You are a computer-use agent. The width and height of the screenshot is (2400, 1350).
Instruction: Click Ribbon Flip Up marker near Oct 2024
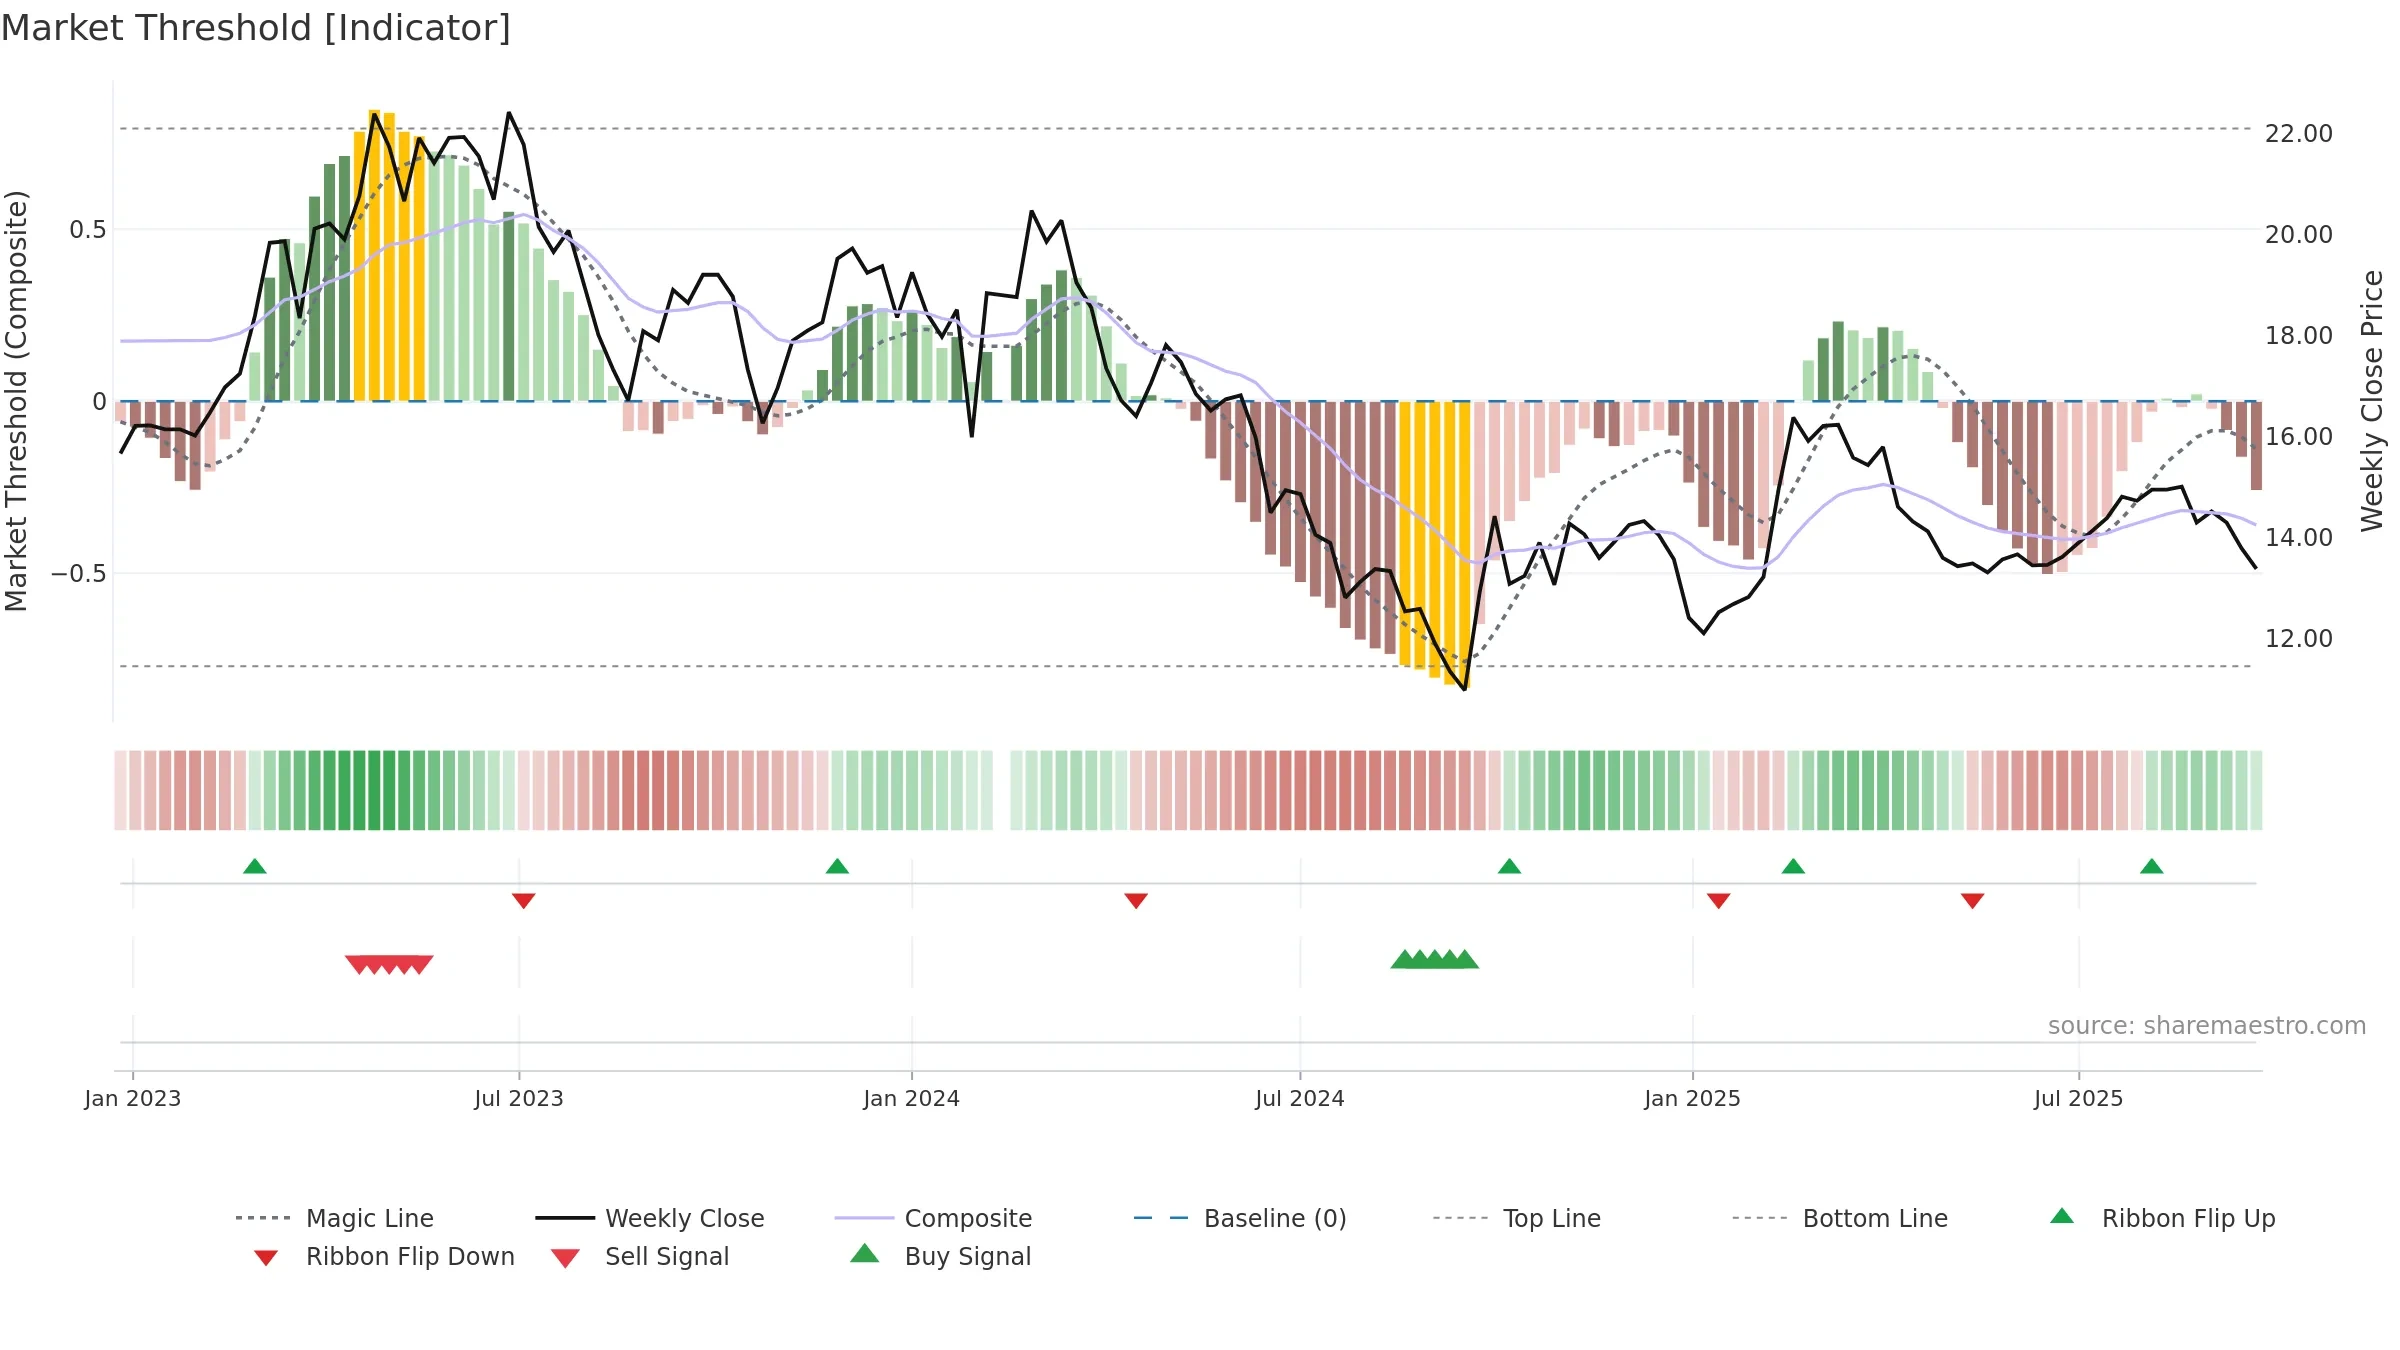tap(1509, 866)
